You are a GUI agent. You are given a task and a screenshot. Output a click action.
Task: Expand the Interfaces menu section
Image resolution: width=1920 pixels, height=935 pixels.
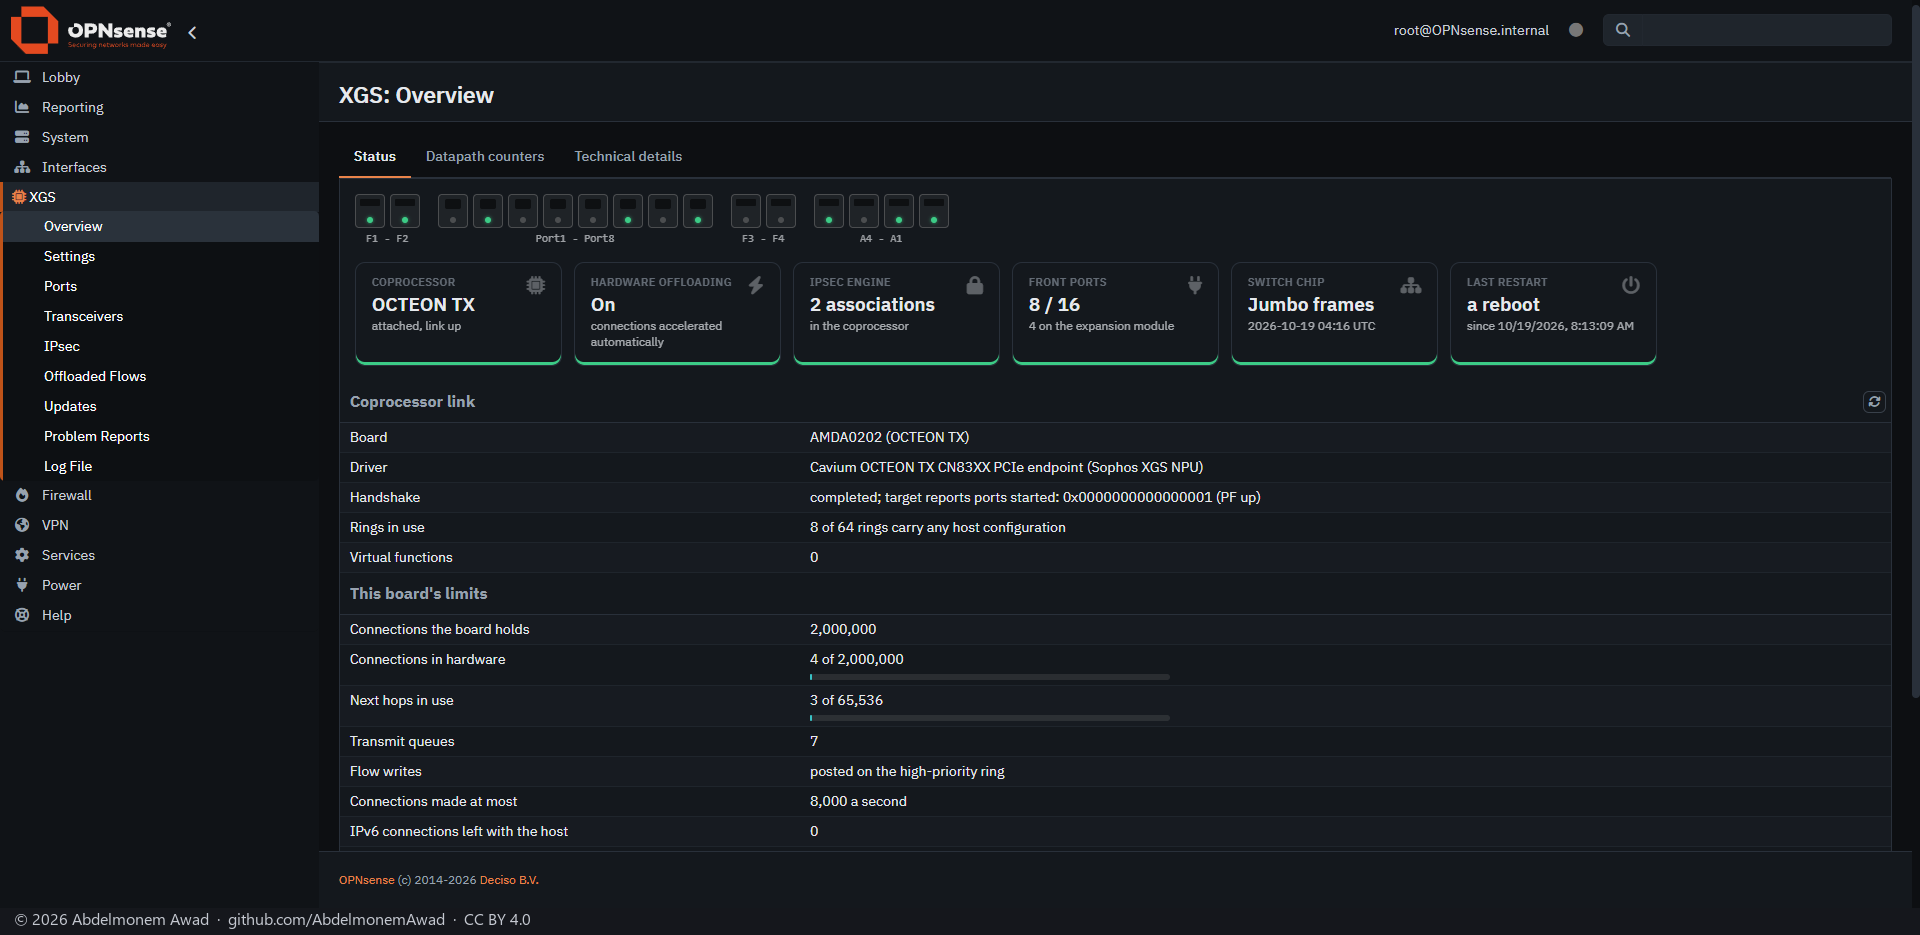click(160, 167)
